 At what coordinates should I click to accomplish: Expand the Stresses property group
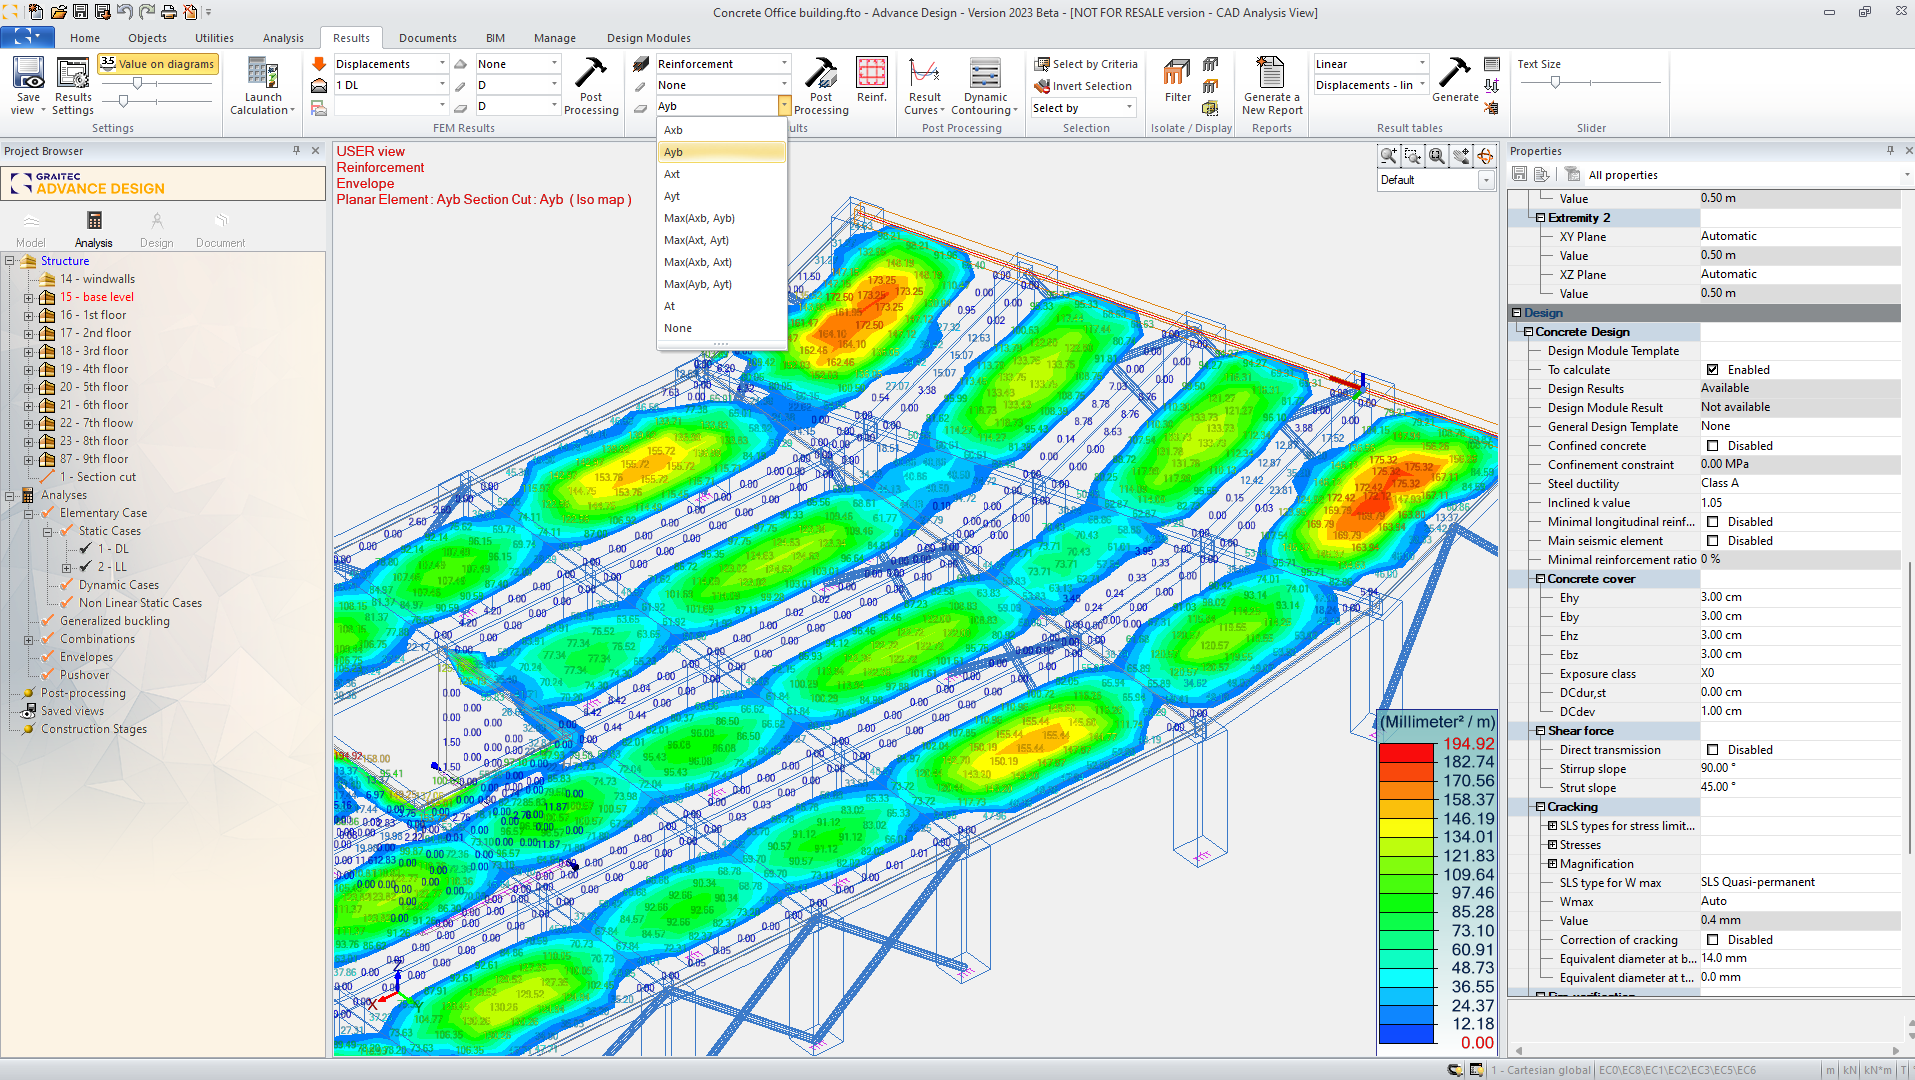[x=1552, y=845]
